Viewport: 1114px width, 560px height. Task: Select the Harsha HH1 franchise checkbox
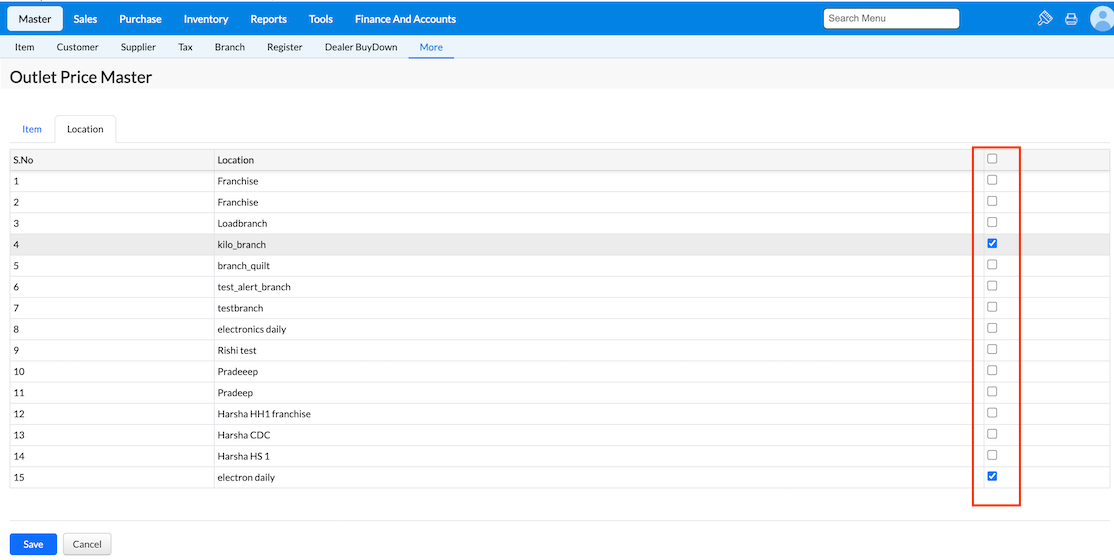(993, 412)
